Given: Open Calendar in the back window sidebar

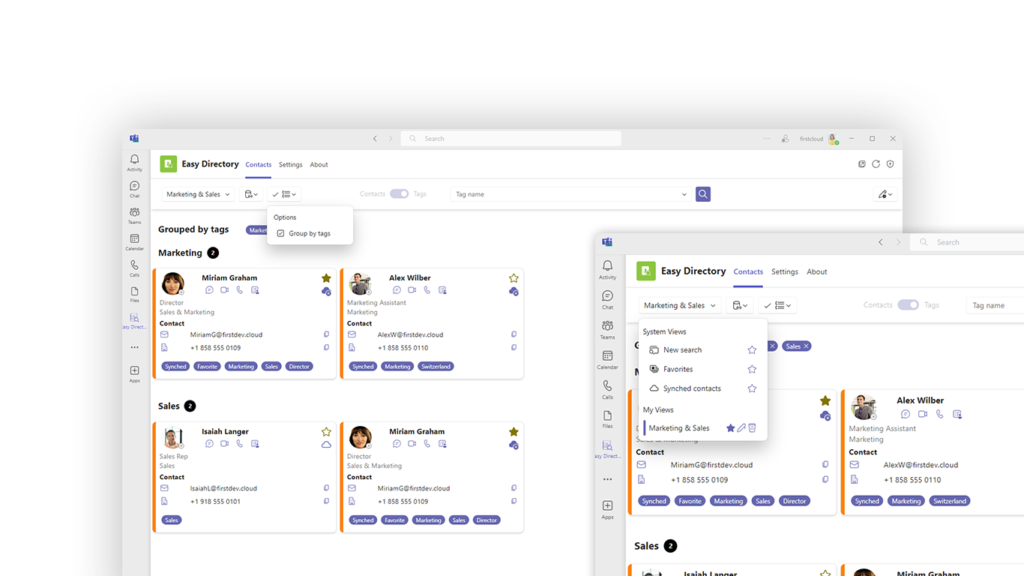Looking at the screenshot, I should point(135,242).
